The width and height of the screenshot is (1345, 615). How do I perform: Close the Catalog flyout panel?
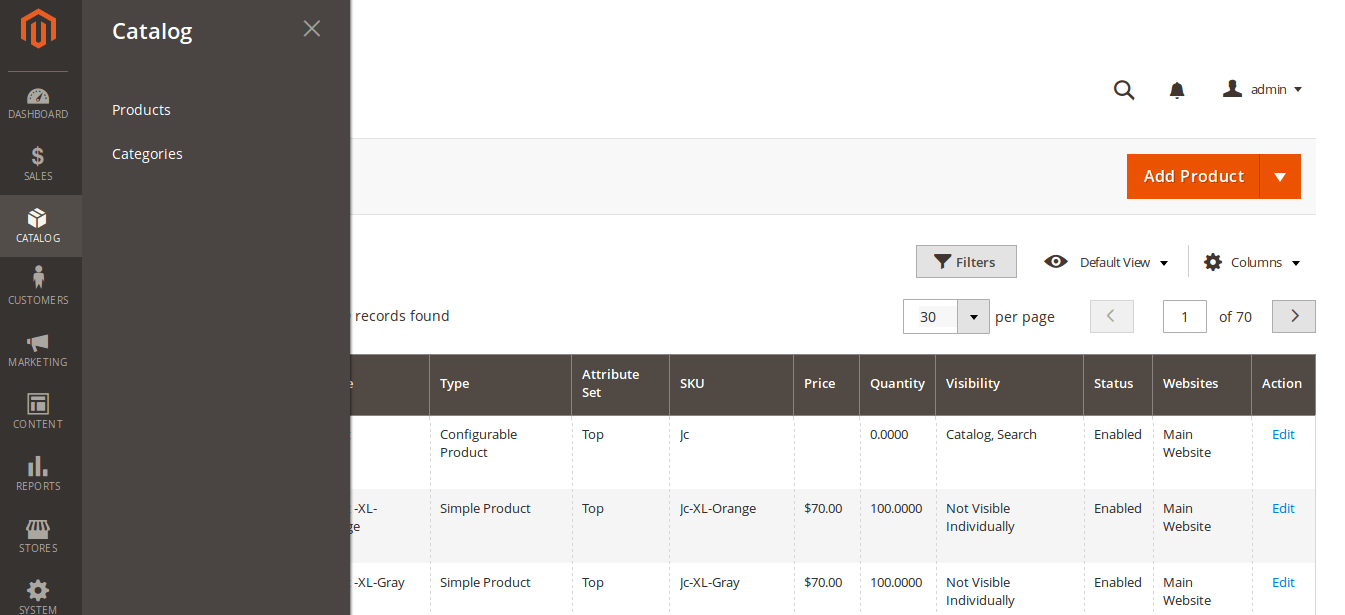(312, 29)
